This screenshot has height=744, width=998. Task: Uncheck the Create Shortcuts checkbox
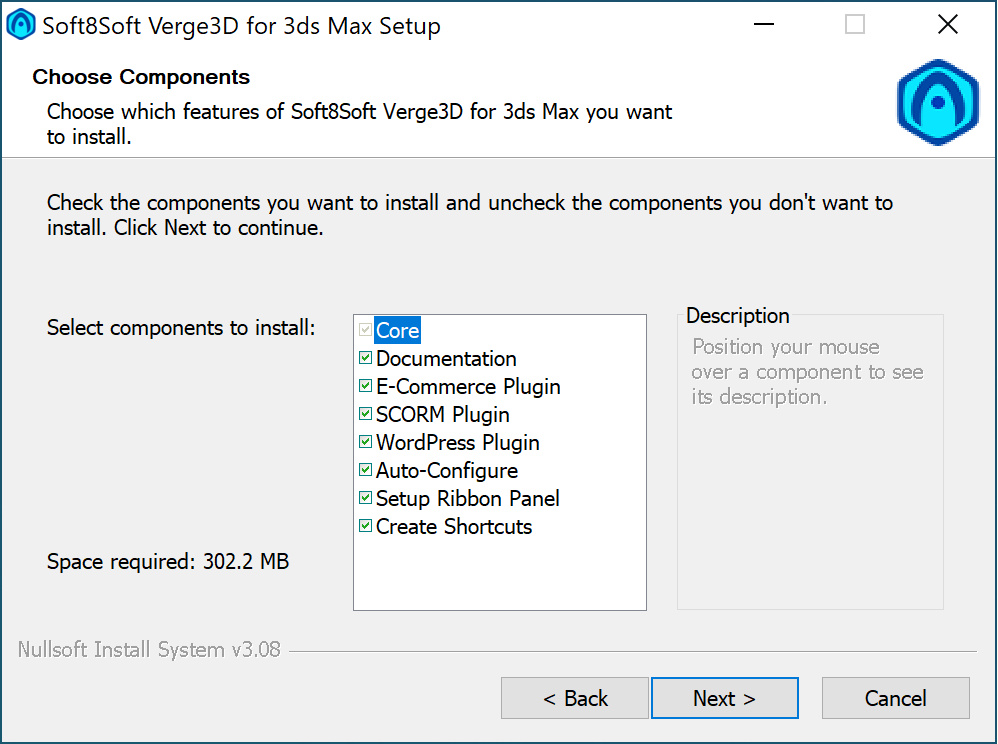365,526
